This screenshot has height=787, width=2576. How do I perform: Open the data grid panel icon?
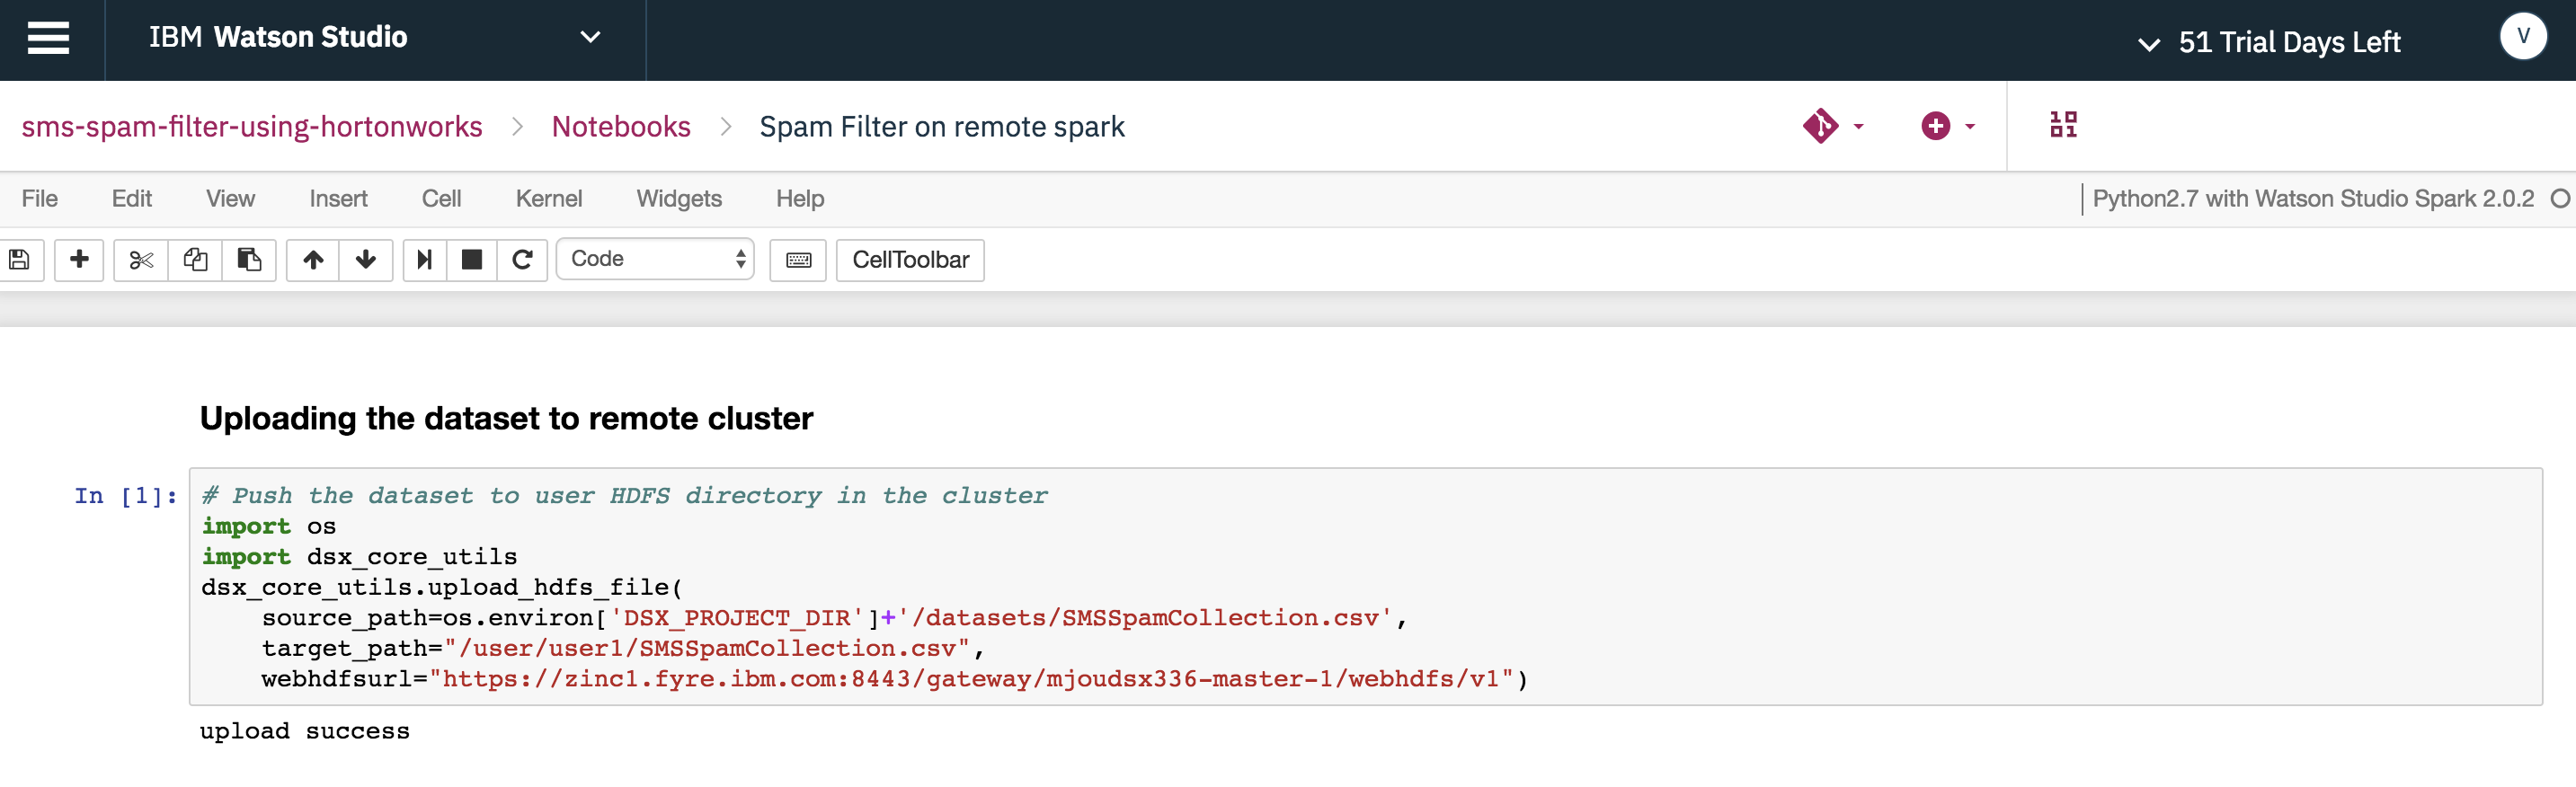click(2063, 125)
